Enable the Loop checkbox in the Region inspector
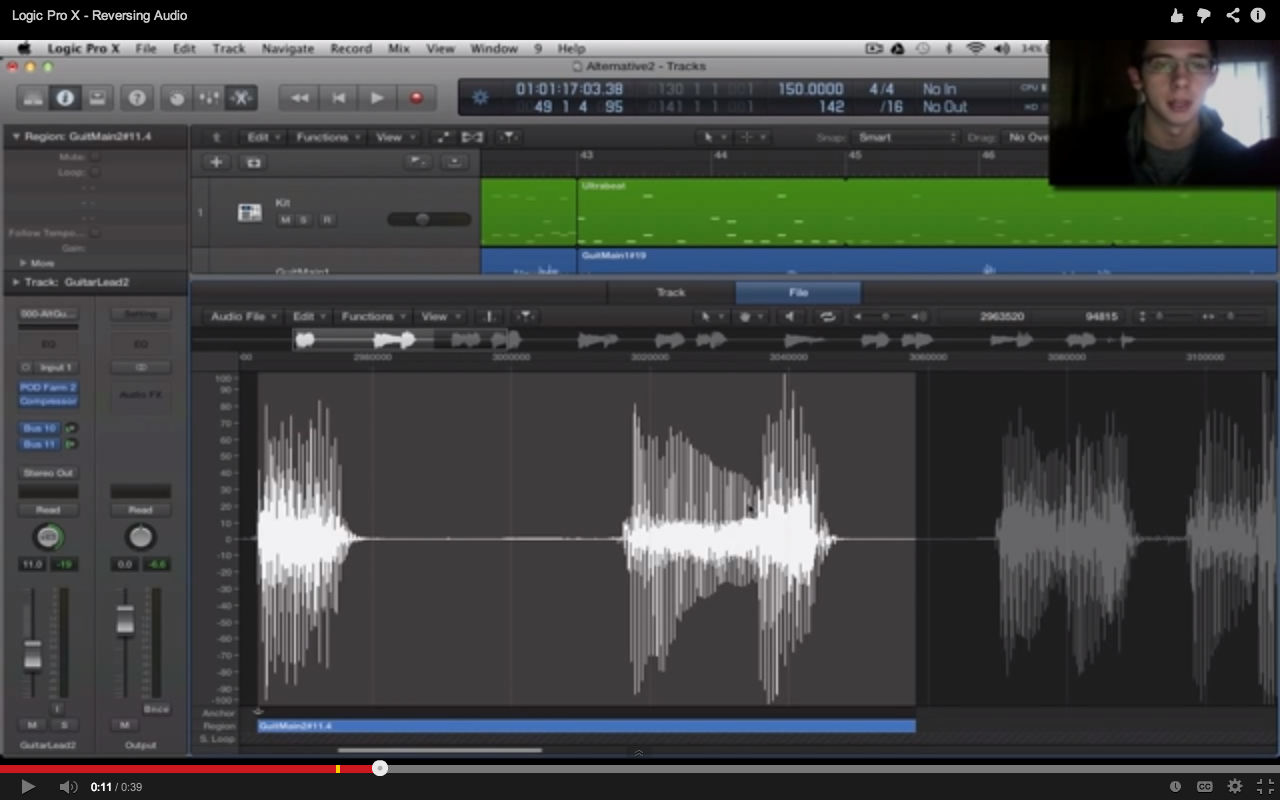 [x=95, y=172]
